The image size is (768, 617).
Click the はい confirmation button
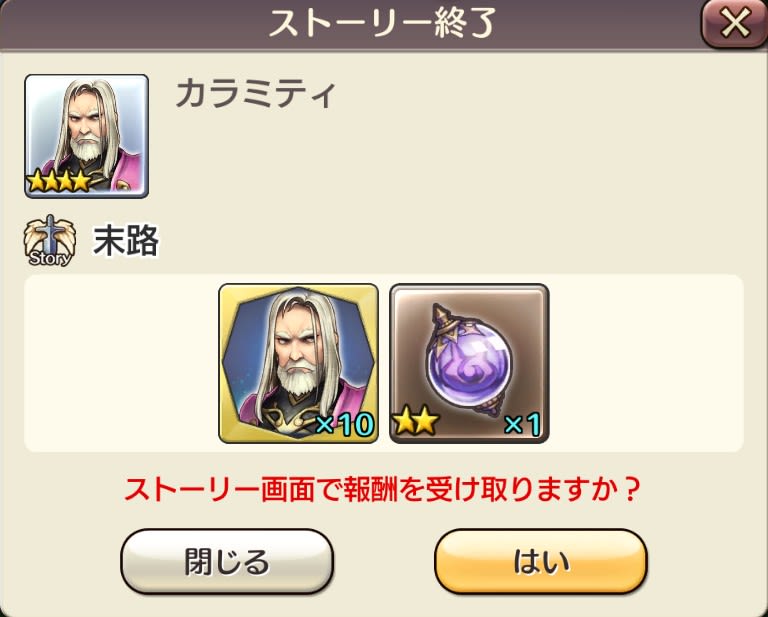[541, 561]
